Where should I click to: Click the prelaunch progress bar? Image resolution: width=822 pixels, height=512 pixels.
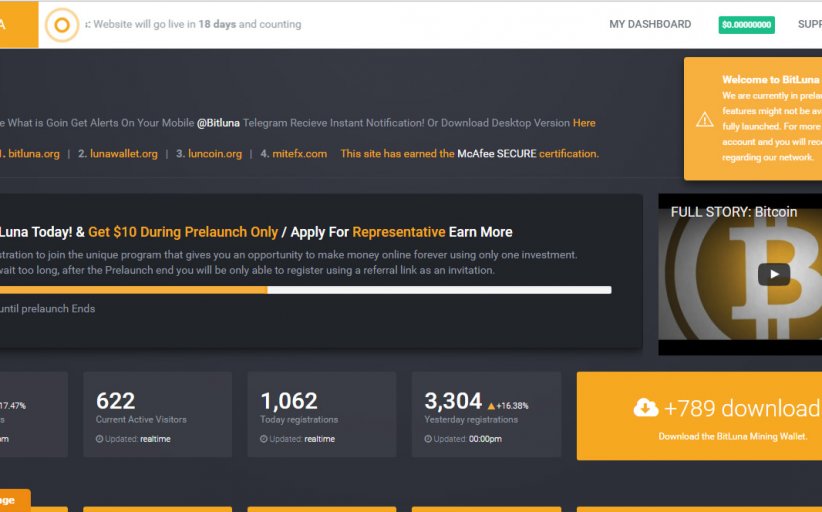pos(305,290)
